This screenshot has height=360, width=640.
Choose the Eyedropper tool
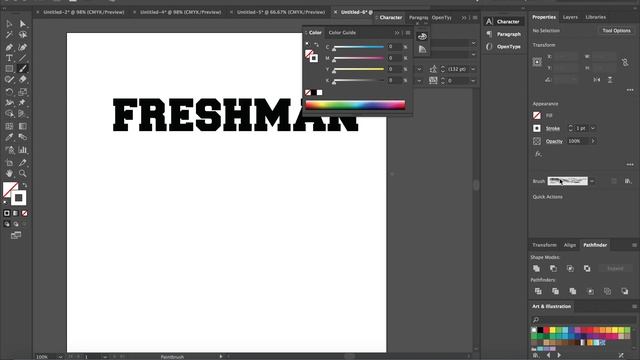coord(9,137)
